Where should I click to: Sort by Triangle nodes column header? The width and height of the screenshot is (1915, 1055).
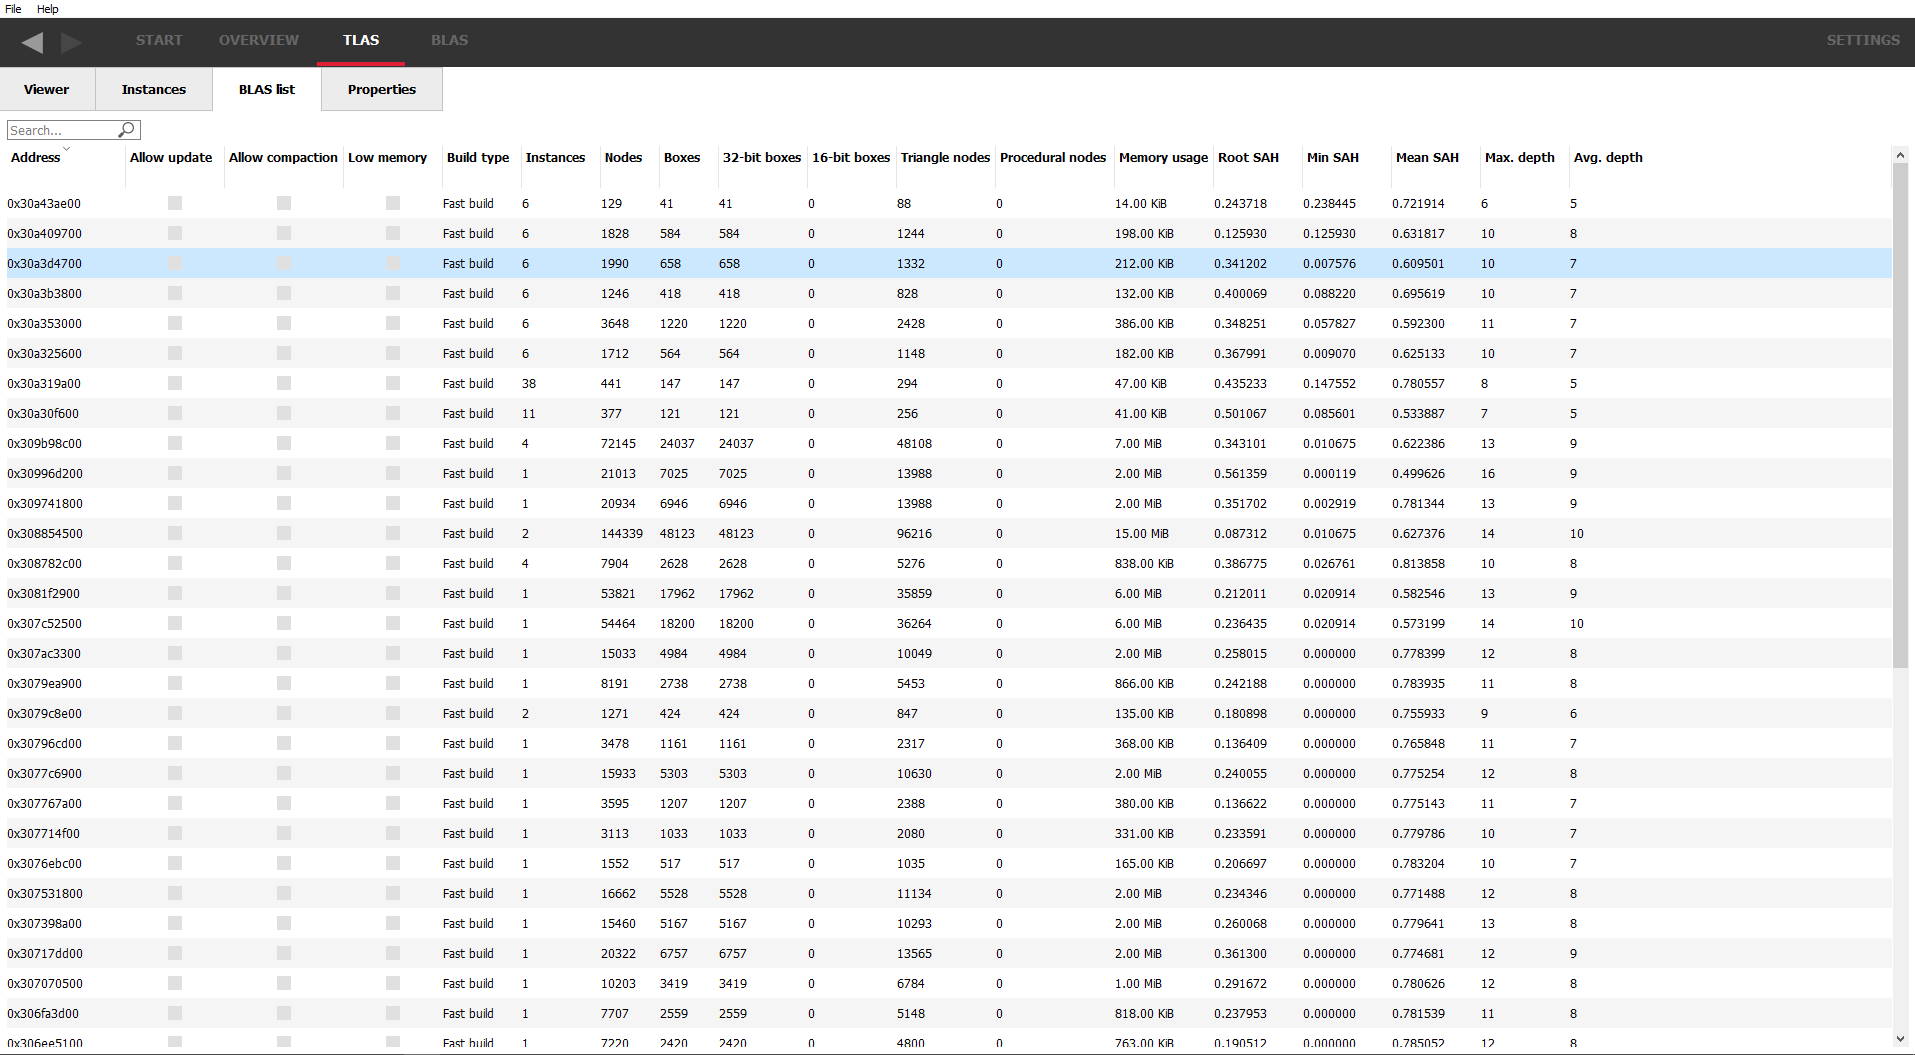pos(945,157)
